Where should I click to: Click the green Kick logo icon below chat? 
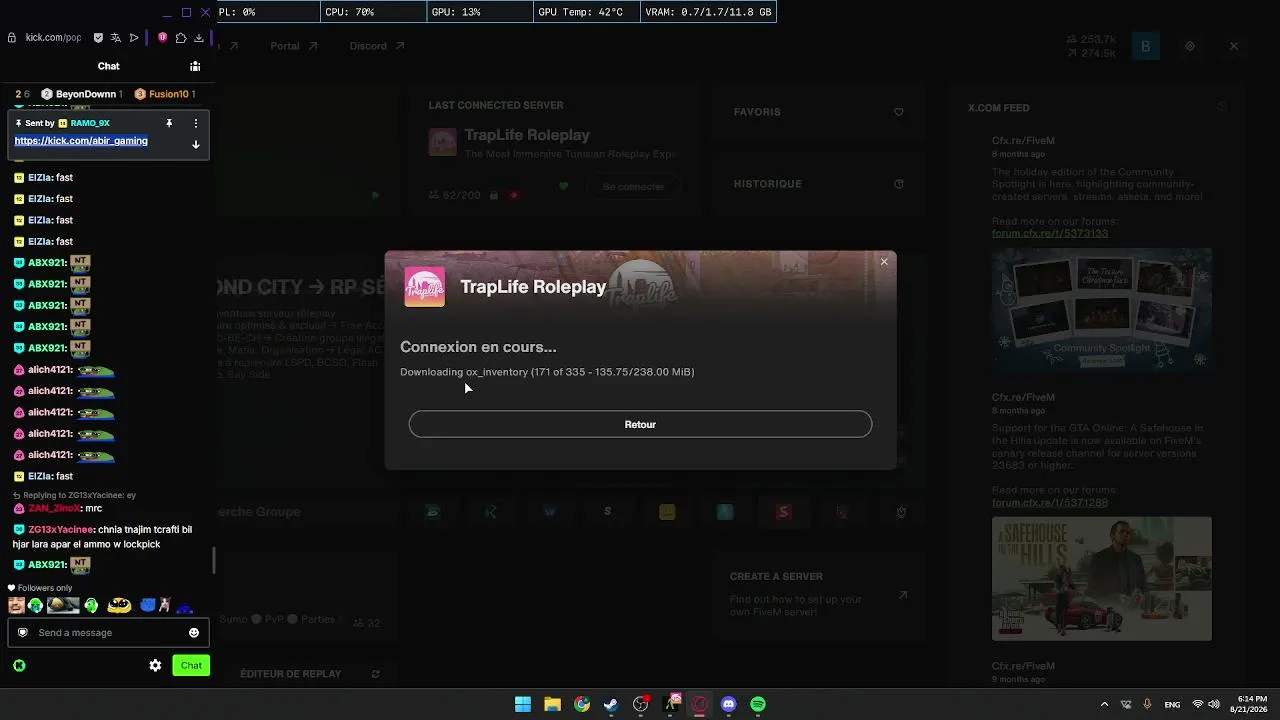(19, 666)
